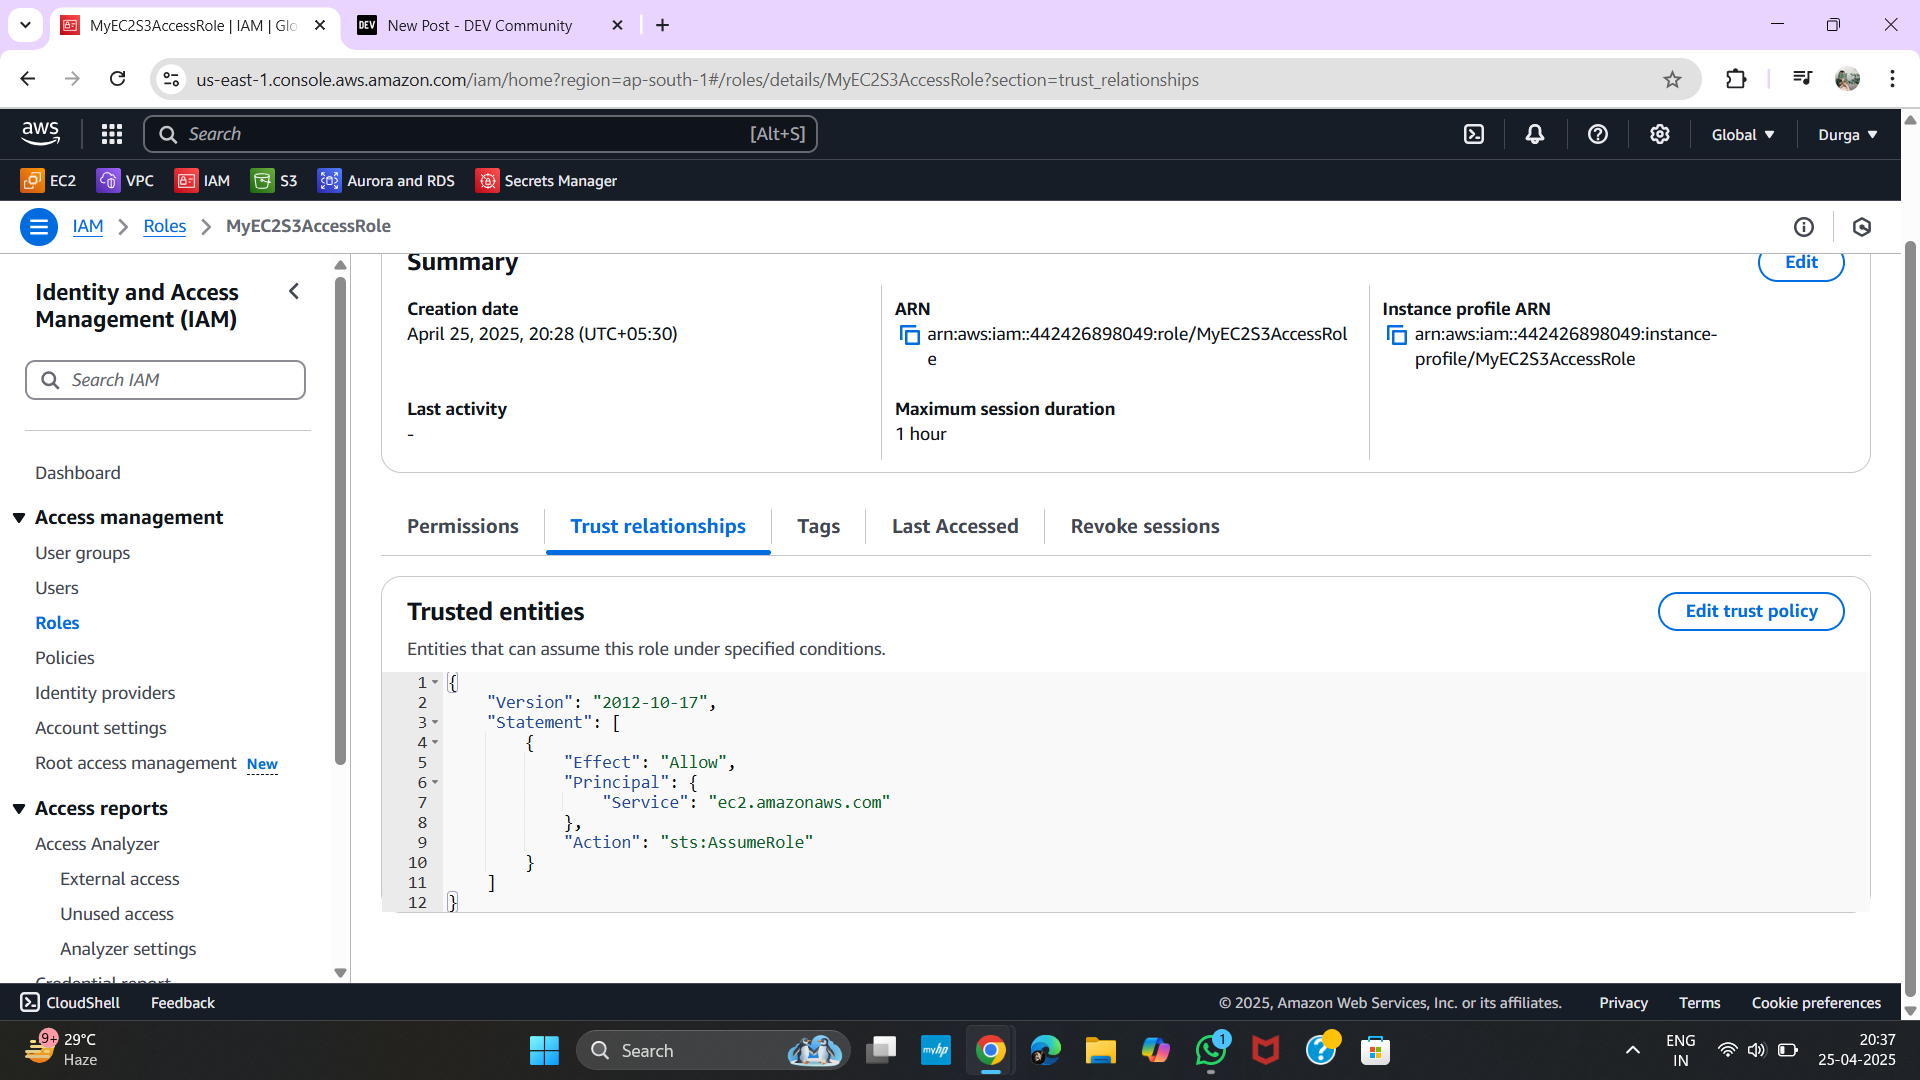The height and width of the screenshot is (1080, 1920).
Task: Open VPC favorite shortcut
Action: click(x=126, y=180)
